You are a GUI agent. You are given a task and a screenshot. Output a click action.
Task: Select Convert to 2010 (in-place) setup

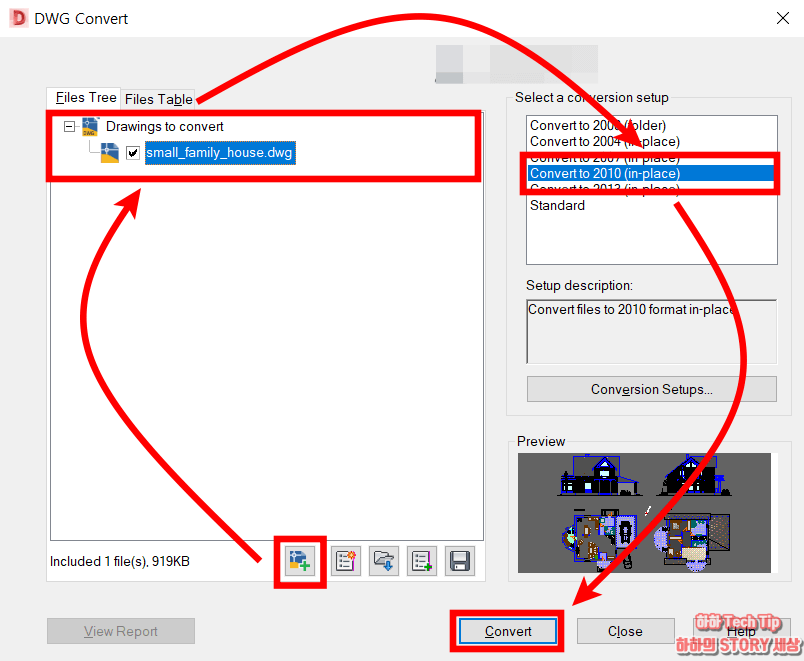click(651, 173)
